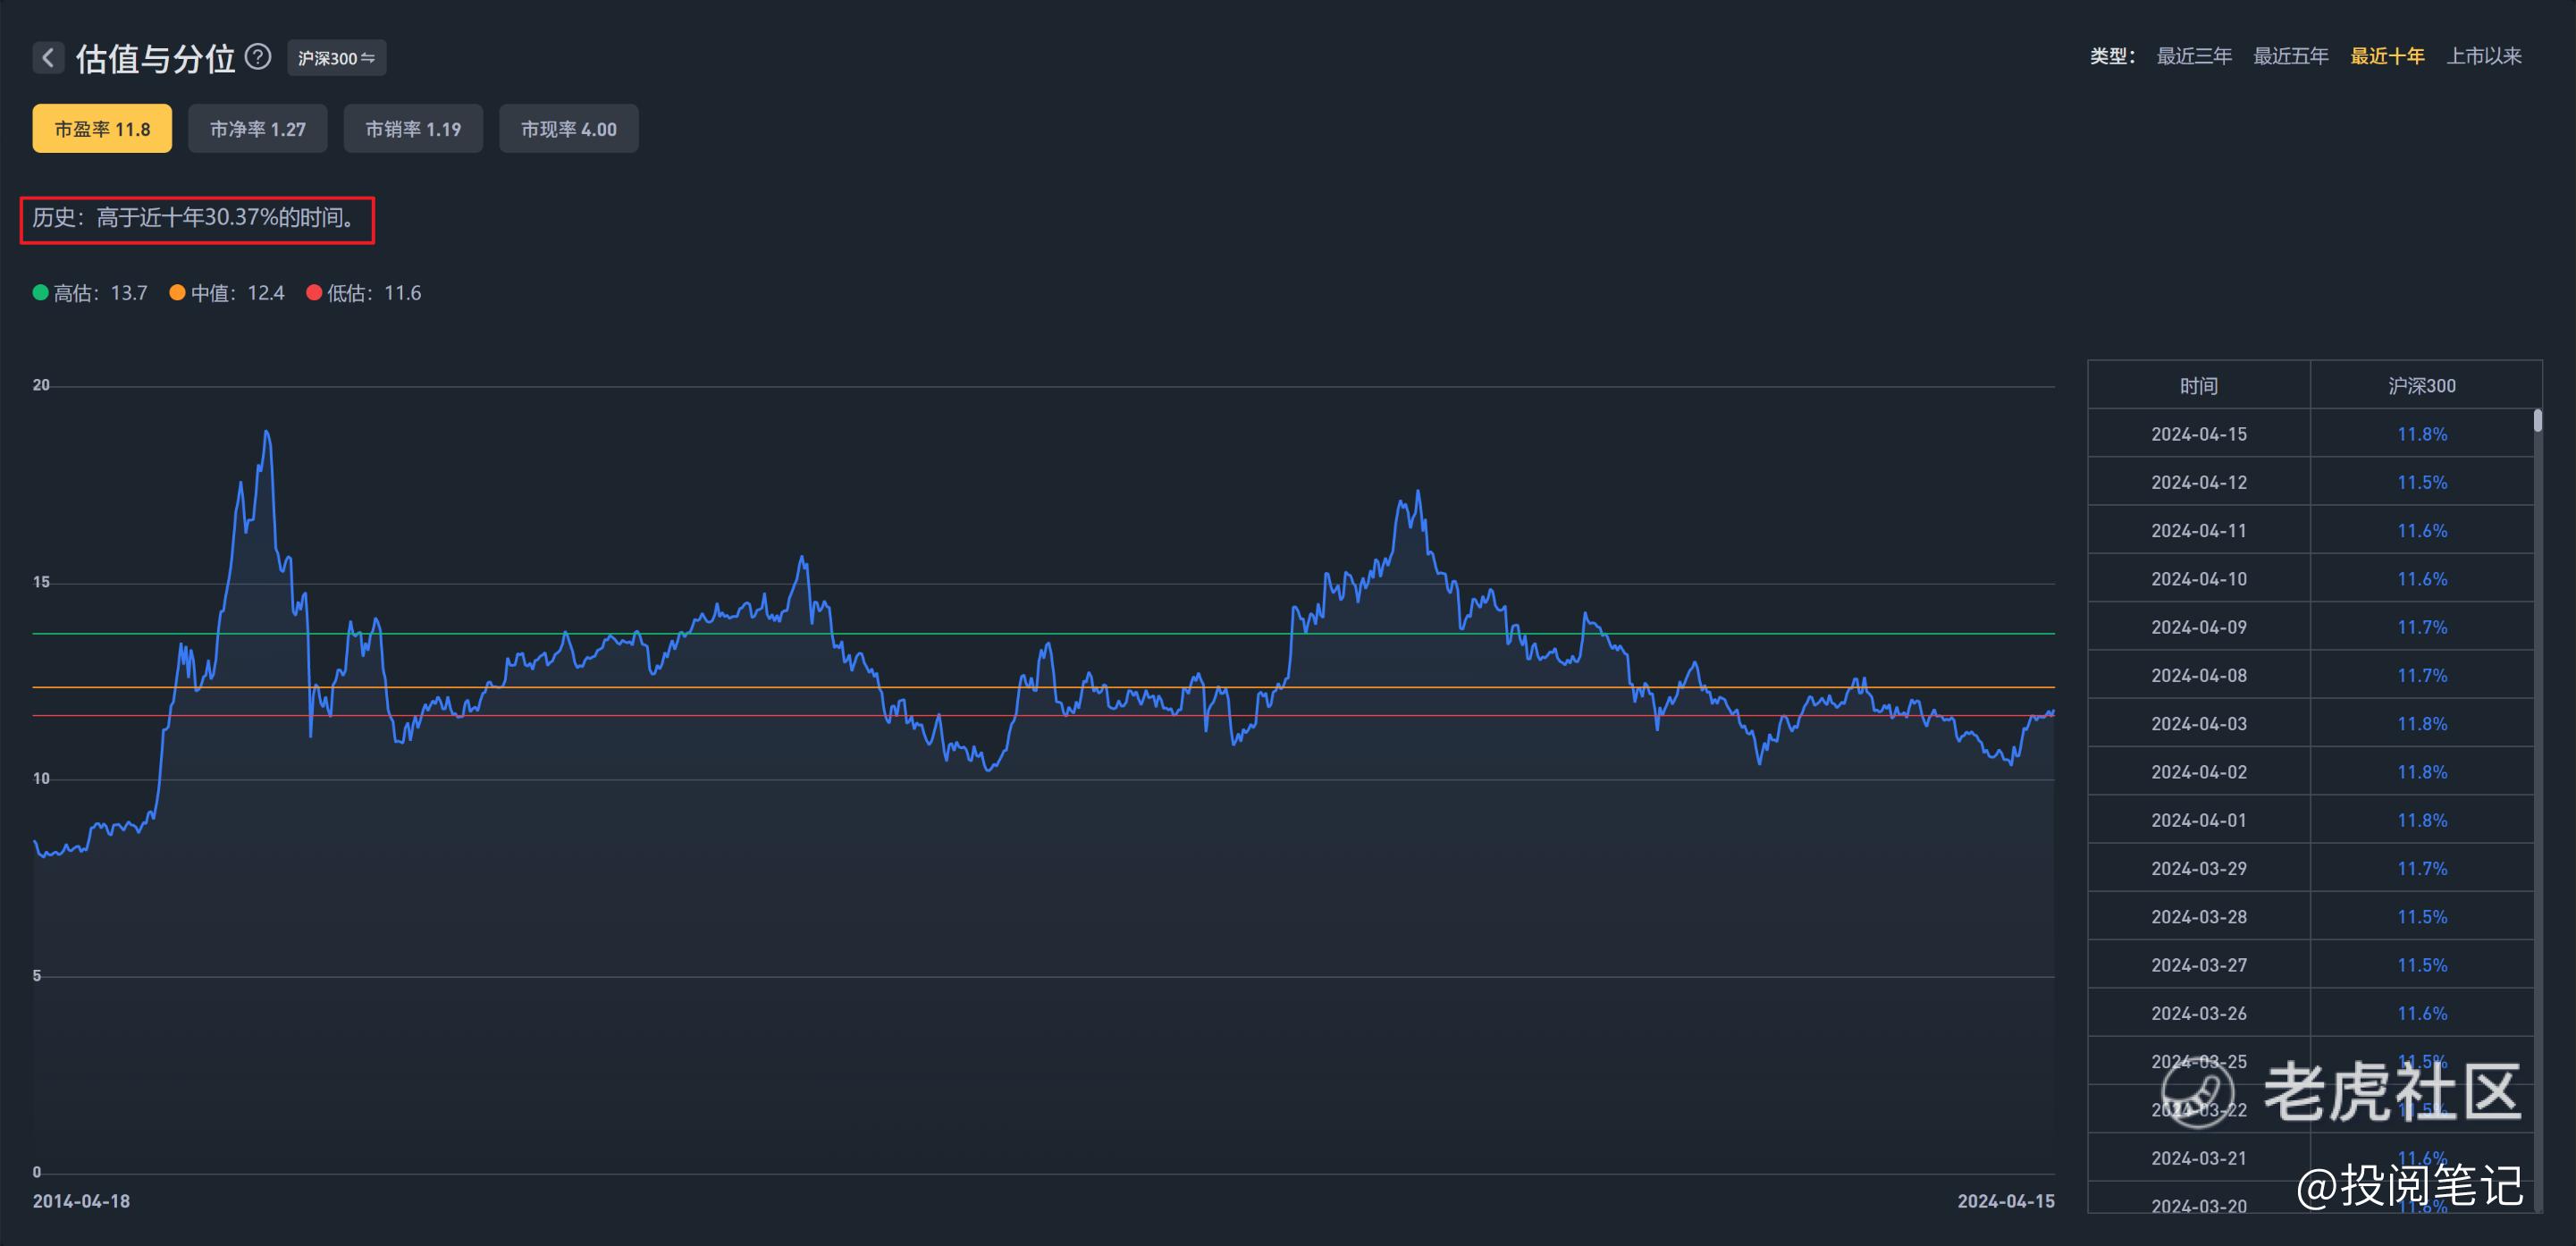Screen dimensions: 2576x1246
Task: Click the 估值与分位 page title
Action: click(155, 58)
